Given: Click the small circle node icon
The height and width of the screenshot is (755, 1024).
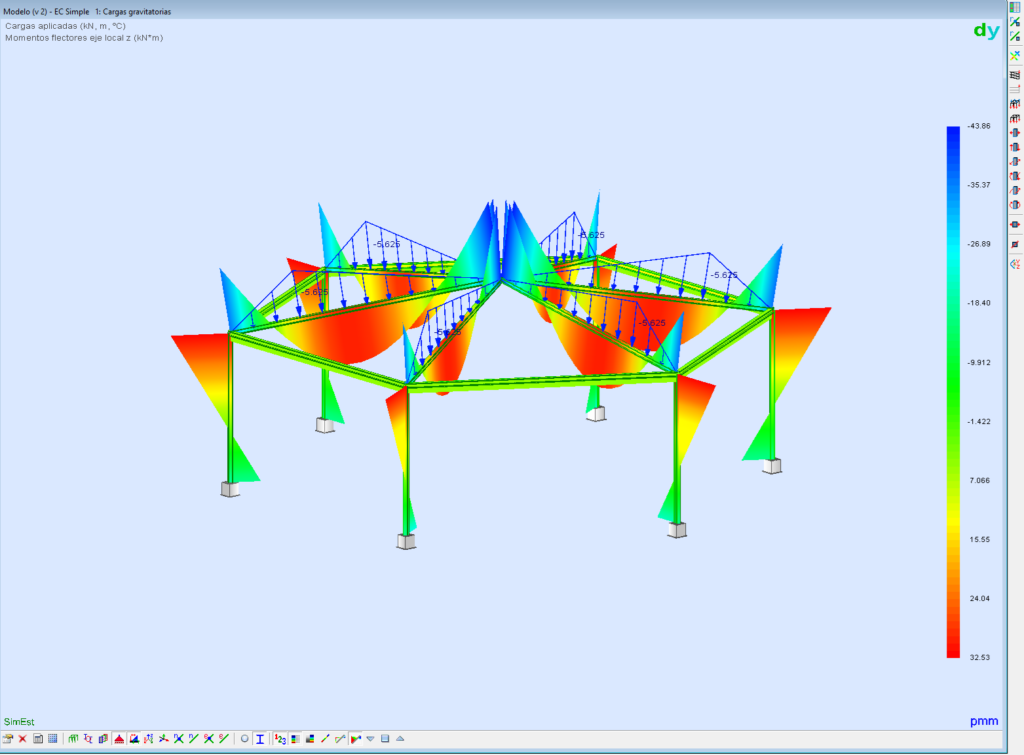Looking at the screenshot, I should (x=245, y=739).
